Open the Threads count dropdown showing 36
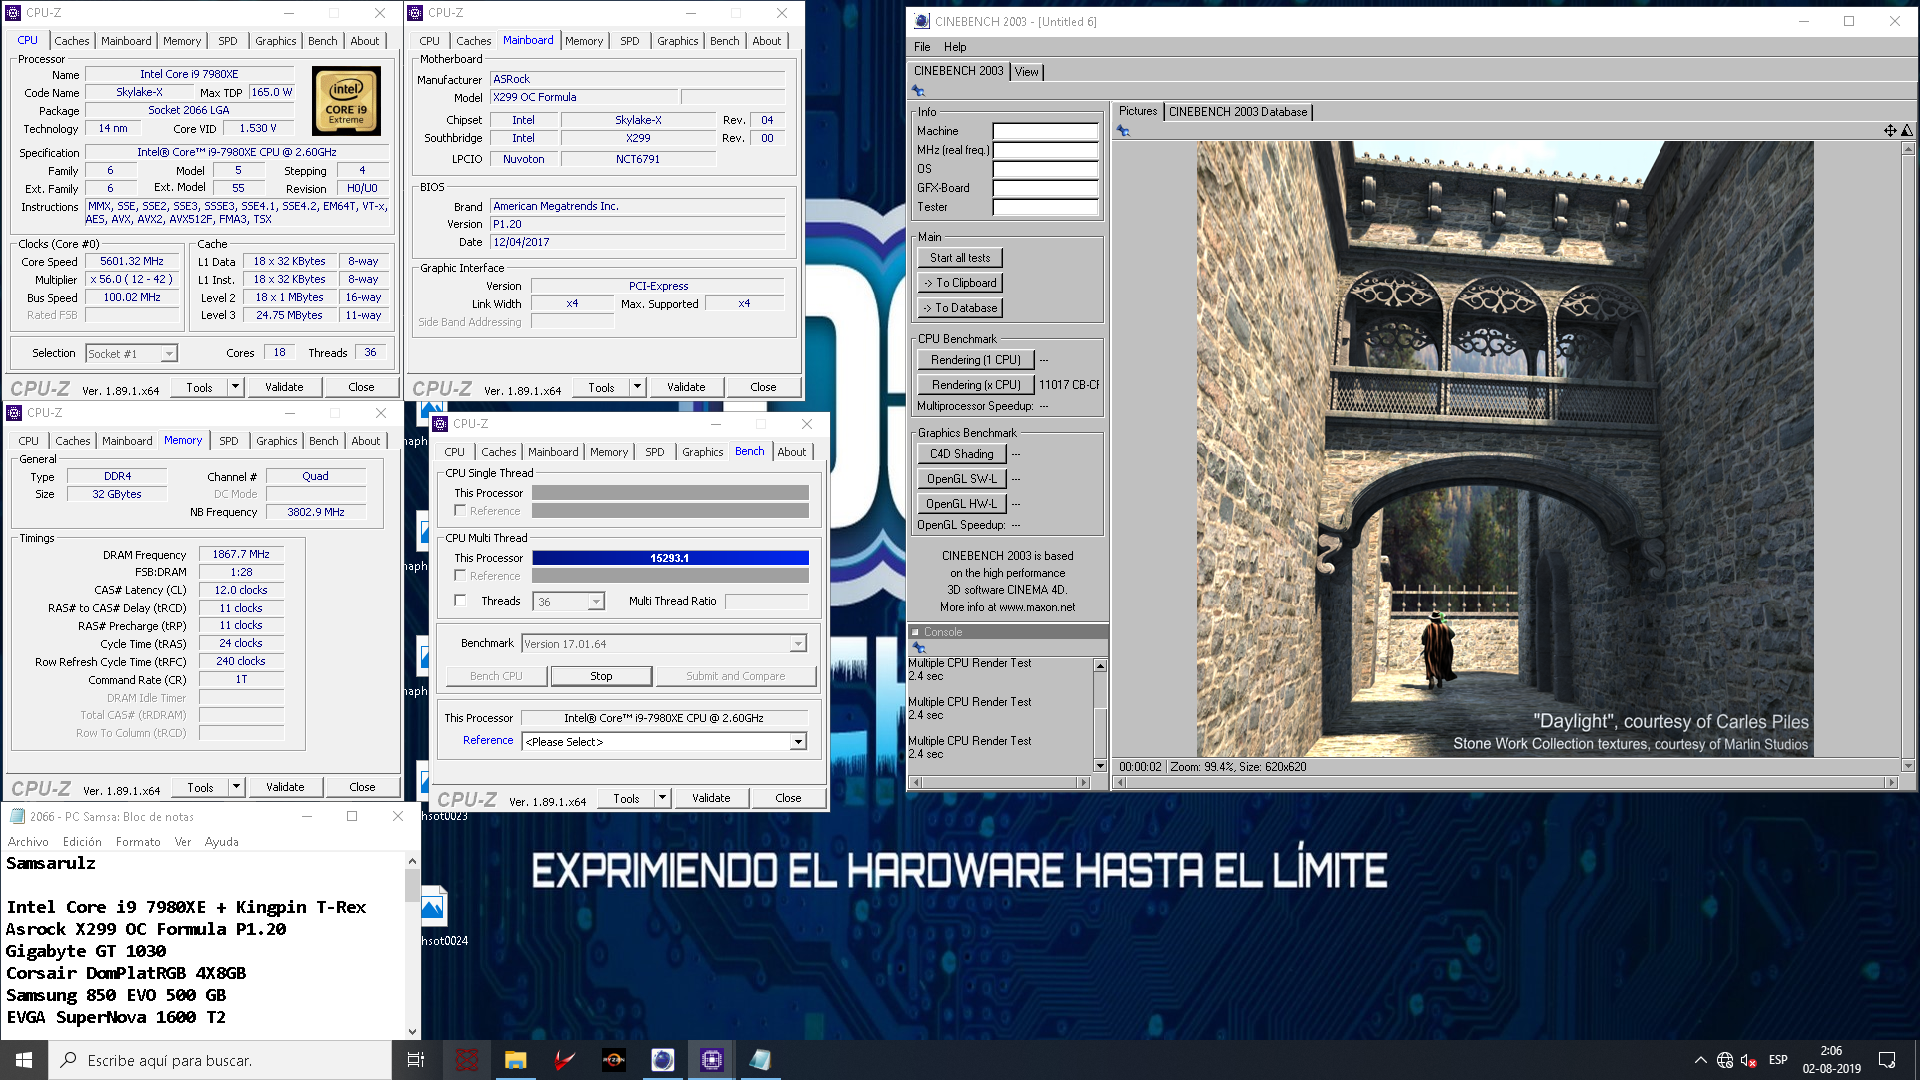The width and height of the screenshot is (1920, 1080). coord(596,602)
